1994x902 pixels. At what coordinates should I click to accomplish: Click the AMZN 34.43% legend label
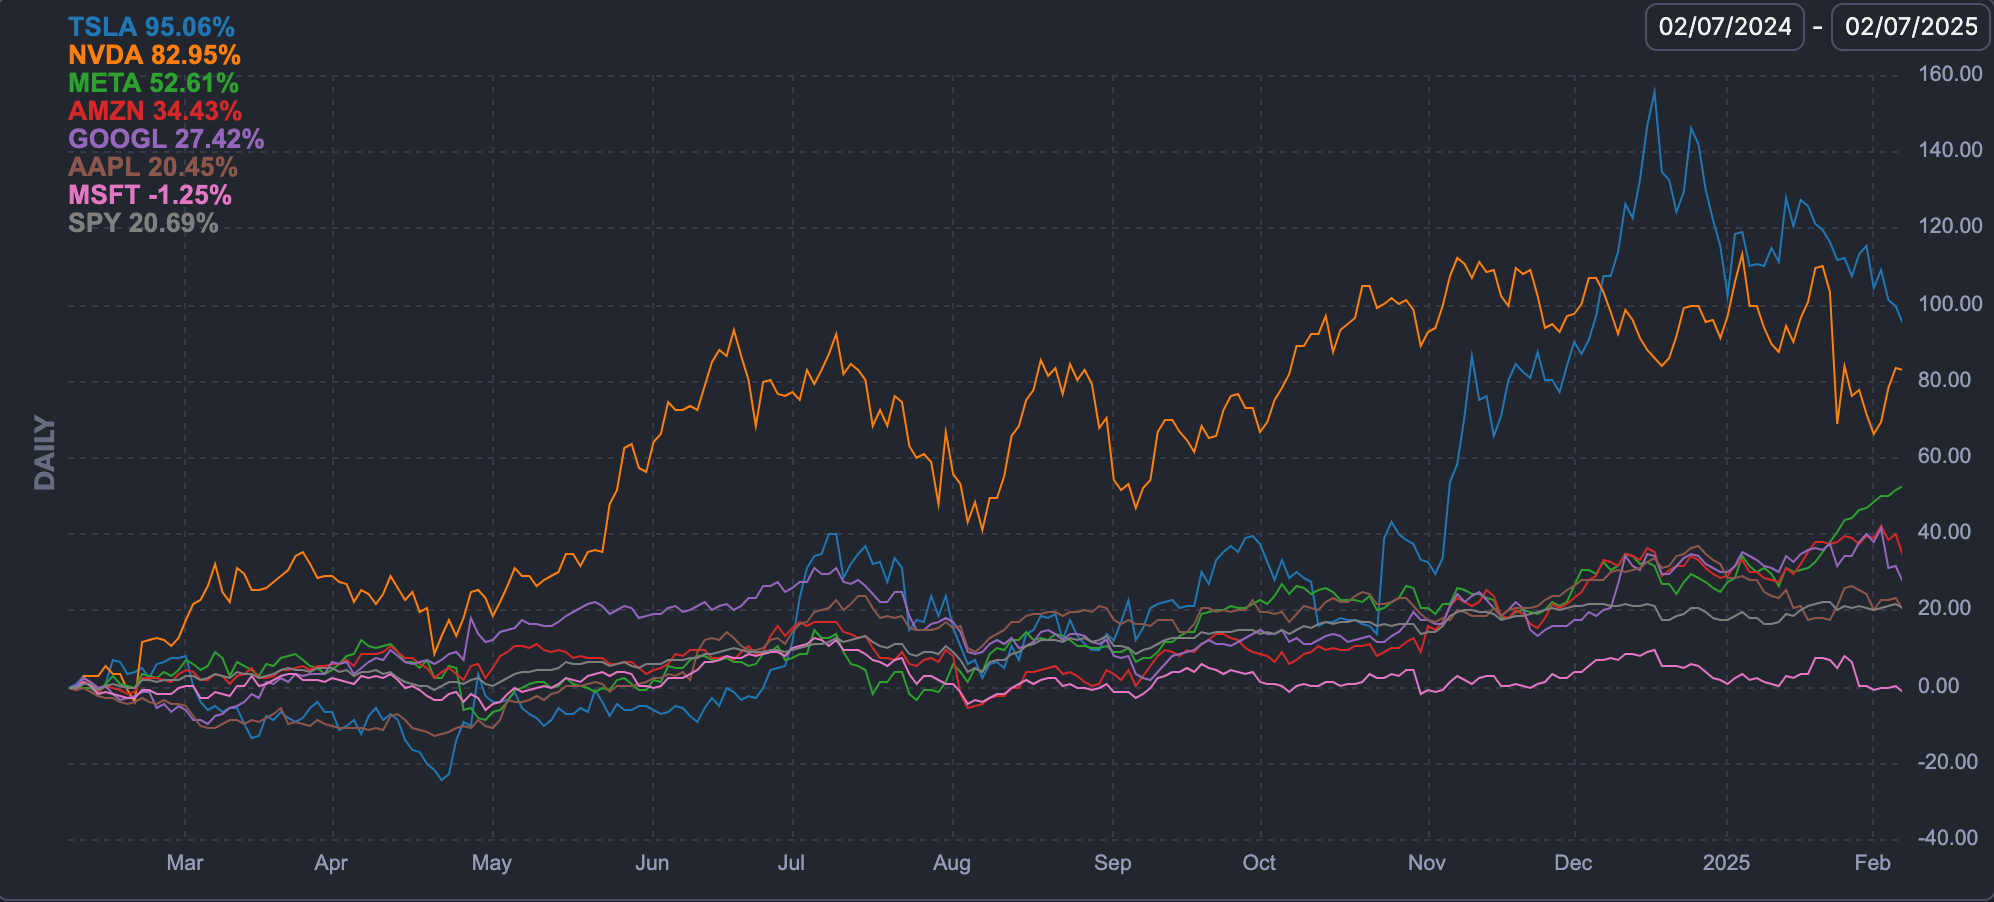155,111
